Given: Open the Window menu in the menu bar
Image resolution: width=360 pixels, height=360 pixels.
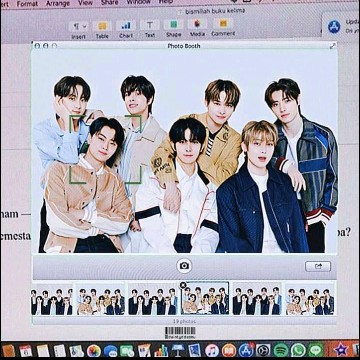Looking at the screenshot, I should pos(139,2).
